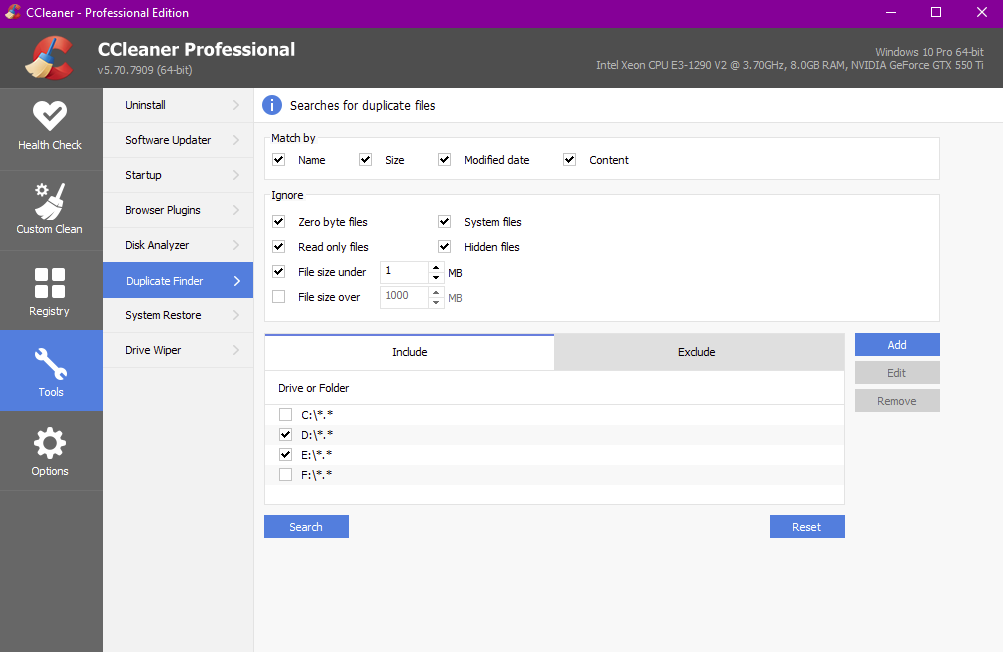Toggle Match by Size checkbox

click(x=365, y=159)
